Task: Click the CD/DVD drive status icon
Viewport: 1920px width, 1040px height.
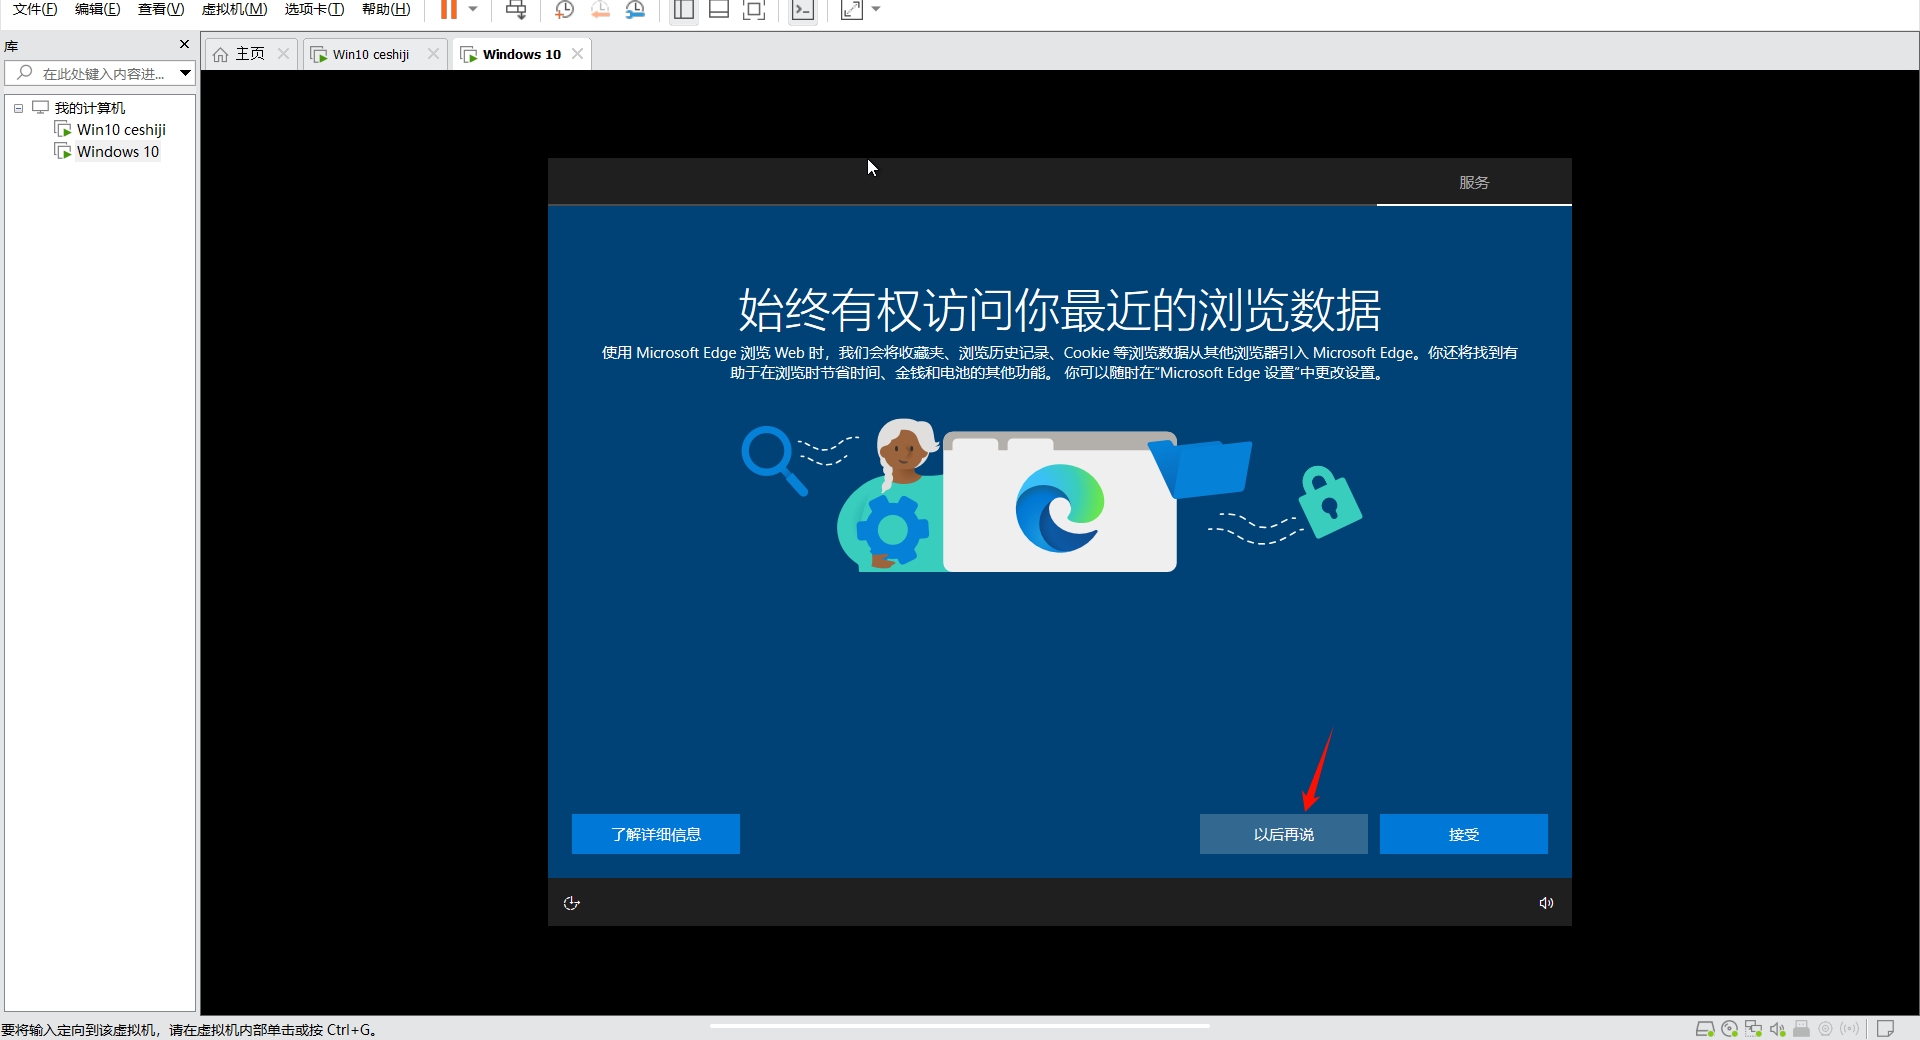Action: [1729, 1029]
